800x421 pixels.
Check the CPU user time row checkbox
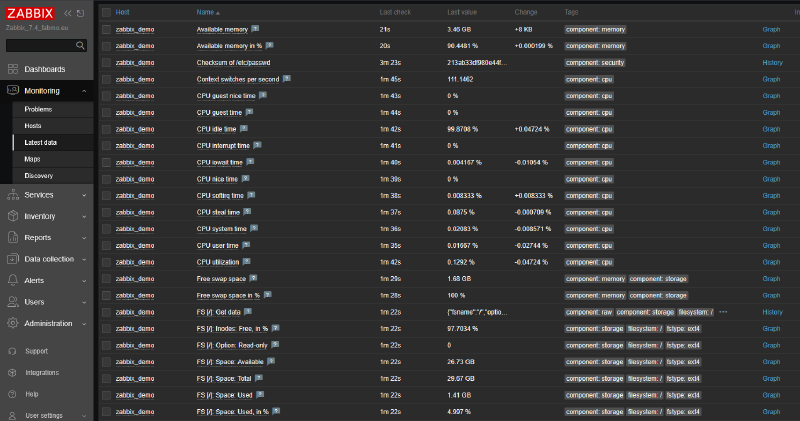click(x=106, y=245)
